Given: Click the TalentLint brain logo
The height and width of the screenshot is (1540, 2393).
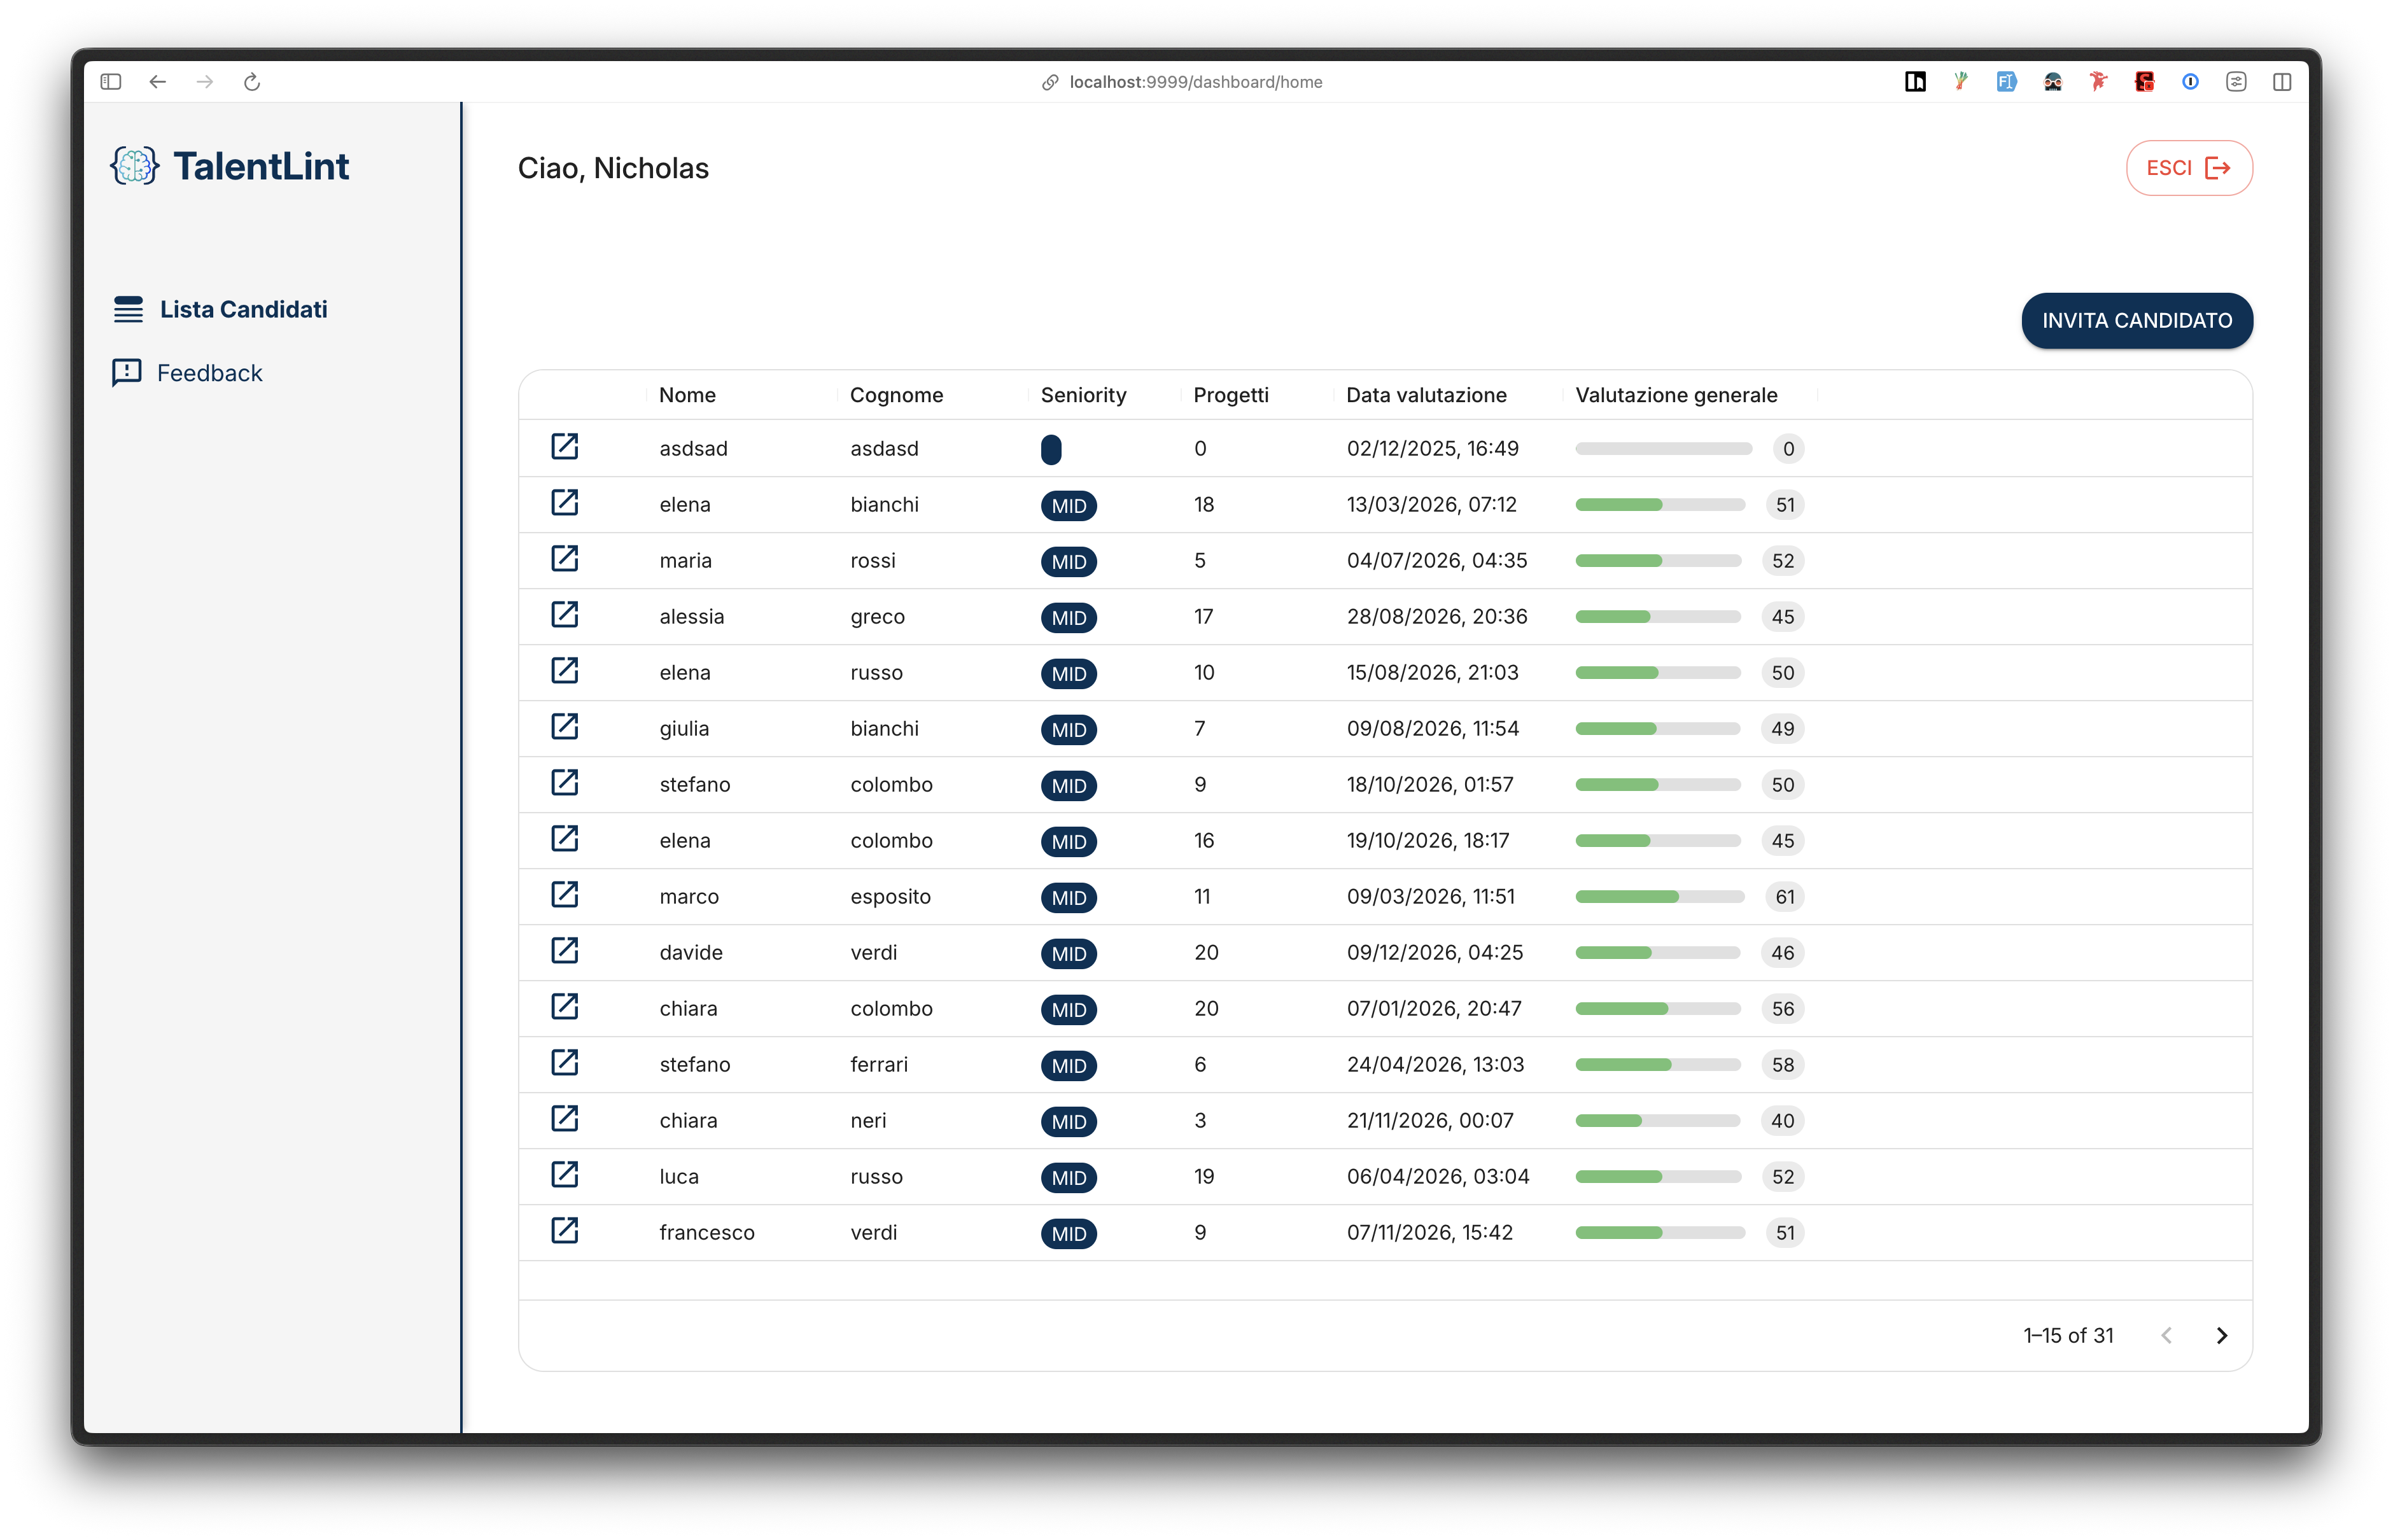Looking at the screenshot, I should [134, 166].
